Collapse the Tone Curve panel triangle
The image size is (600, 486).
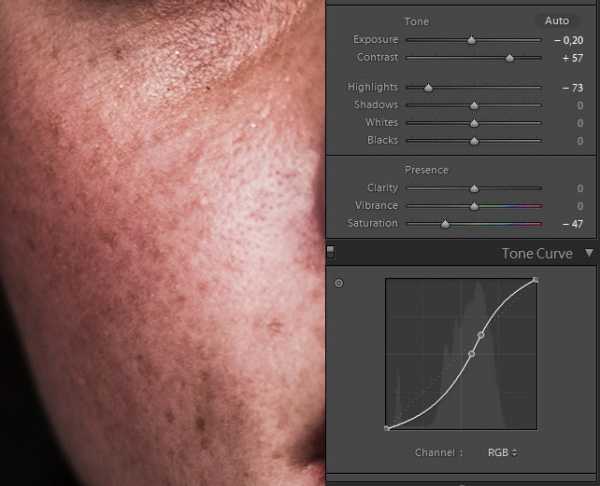point(589,253)
